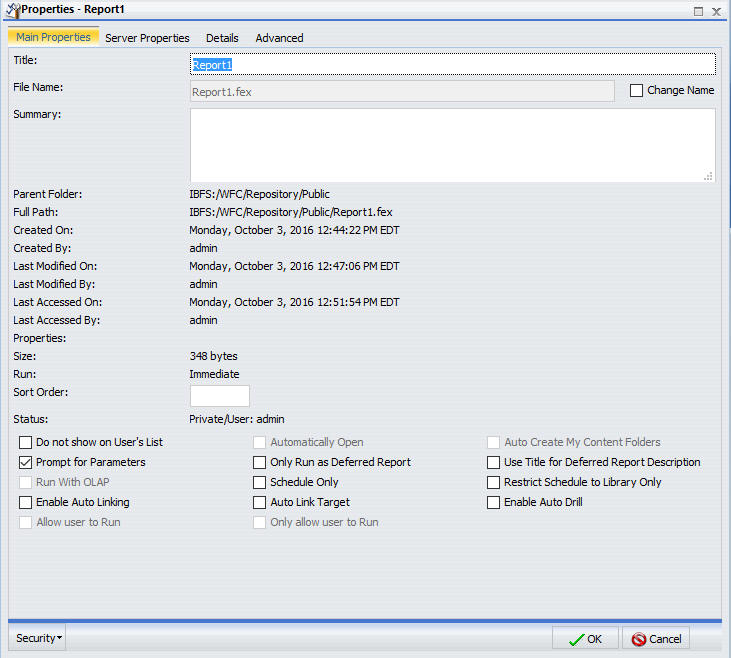Click the Created On date 12:44:22 PM
Image resolution: width=731 pixels, height=658 pixels.
coord(294,230)
